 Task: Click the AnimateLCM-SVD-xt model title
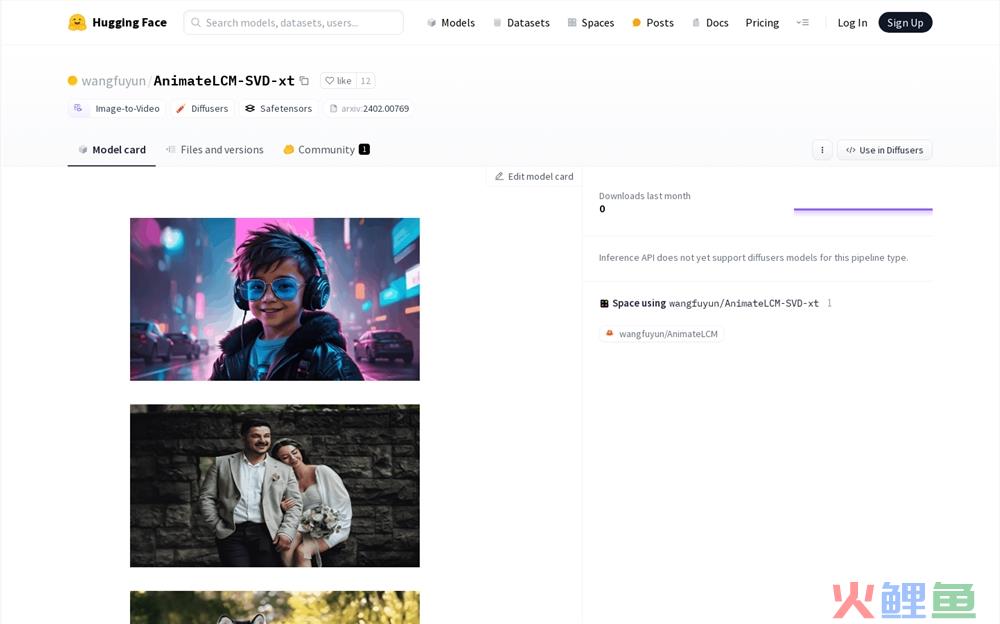(x=224, y=80)
